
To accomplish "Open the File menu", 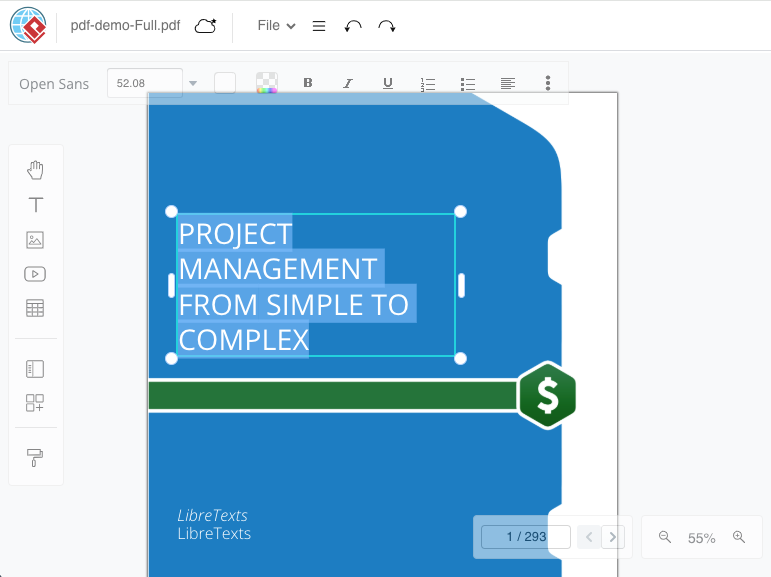I will point(276,26).
